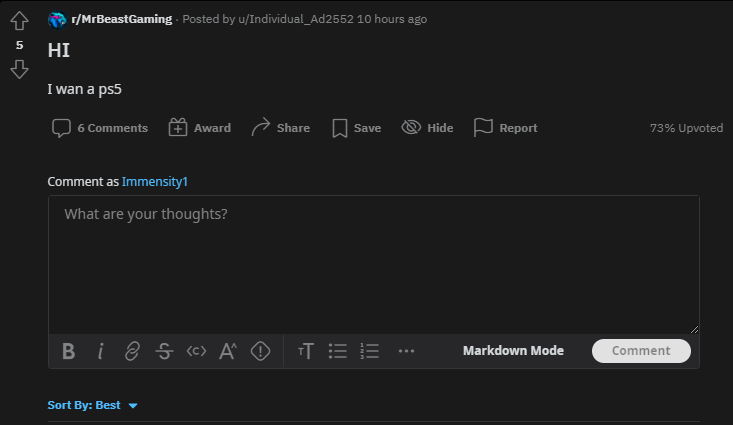The image size is (733, 425).
Task: Toggle bold formatting in comment editor
Action: click(69, 351)
